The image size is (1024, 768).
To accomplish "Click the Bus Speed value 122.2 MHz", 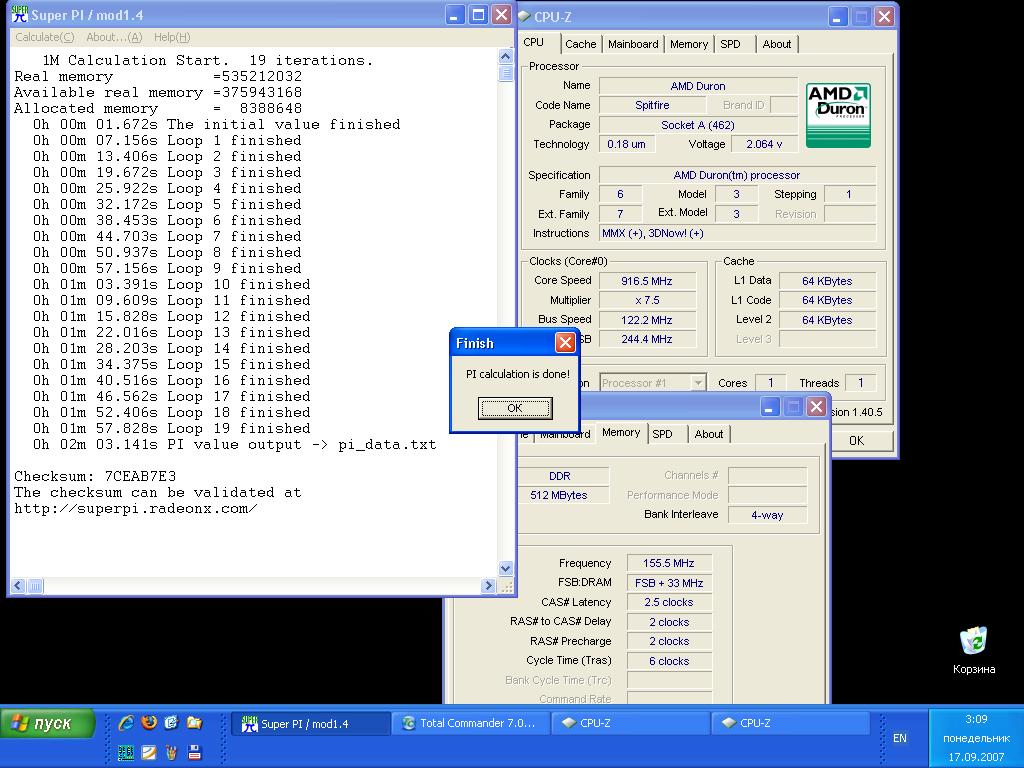I will pyautogui.click(x=647, y=320).
